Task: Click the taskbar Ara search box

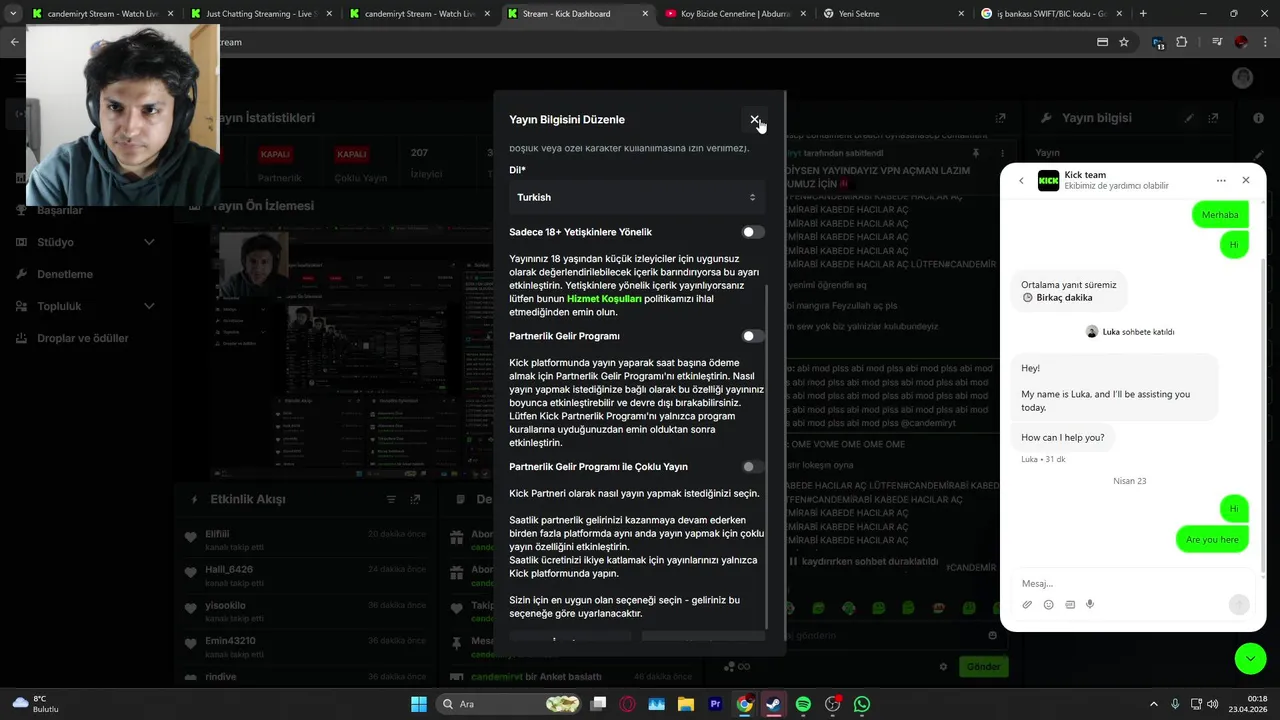Action: point(510,704)
